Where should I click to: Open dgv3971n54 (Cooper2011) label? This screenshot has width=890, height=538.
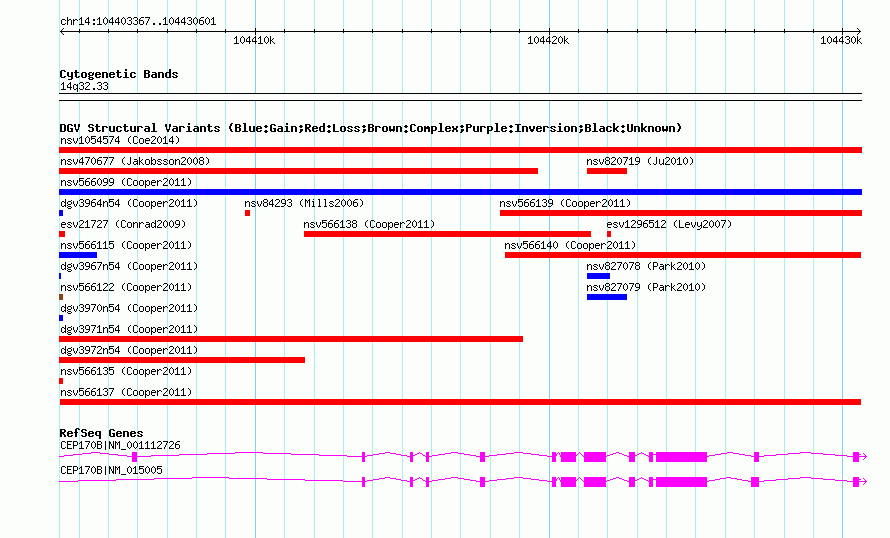129,329
